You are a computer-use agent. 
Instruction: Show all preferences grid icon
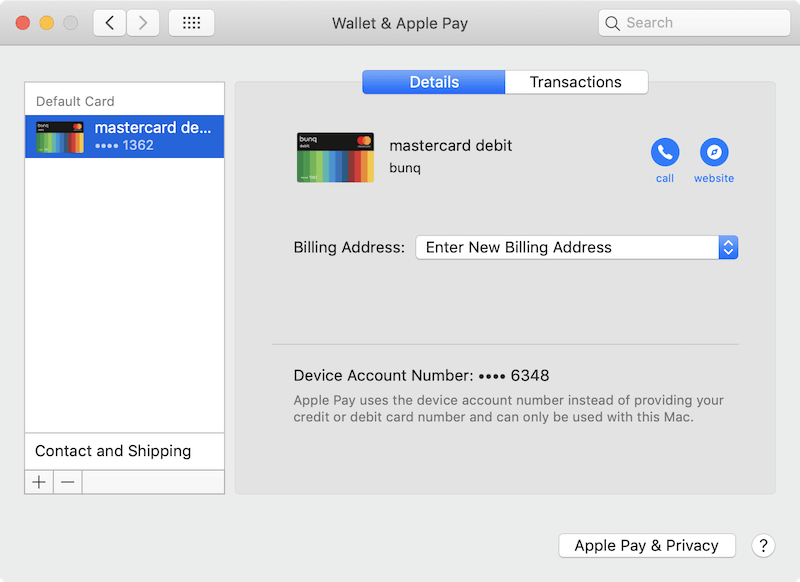pos(191,23)
